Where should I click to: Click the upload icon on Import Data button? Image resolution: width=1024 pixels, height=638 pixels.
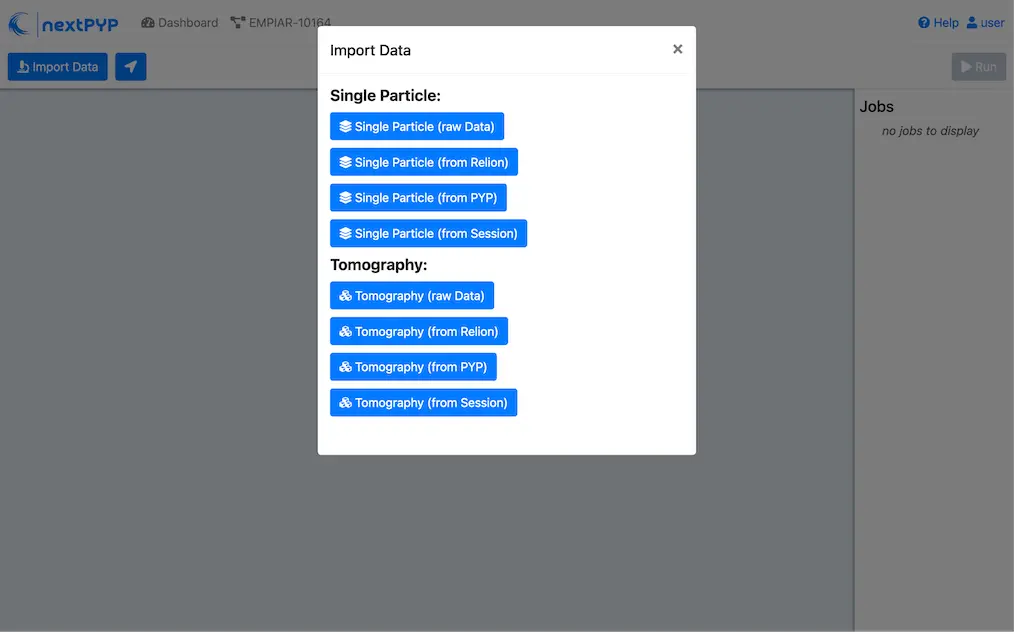(x=23, y=66)
